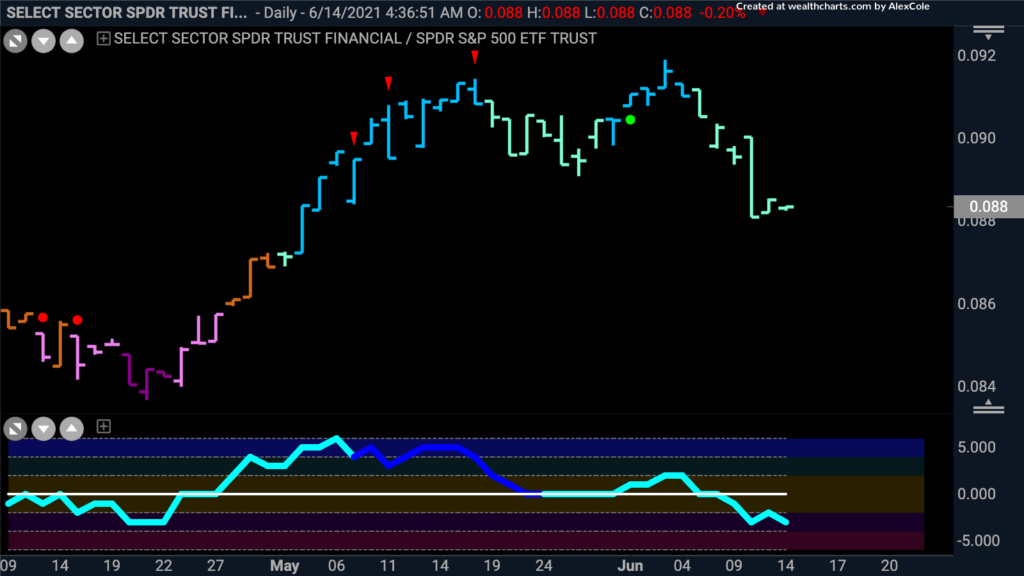Click the Jun label on date axis
1024x576 pixels.
pos(630,566)
